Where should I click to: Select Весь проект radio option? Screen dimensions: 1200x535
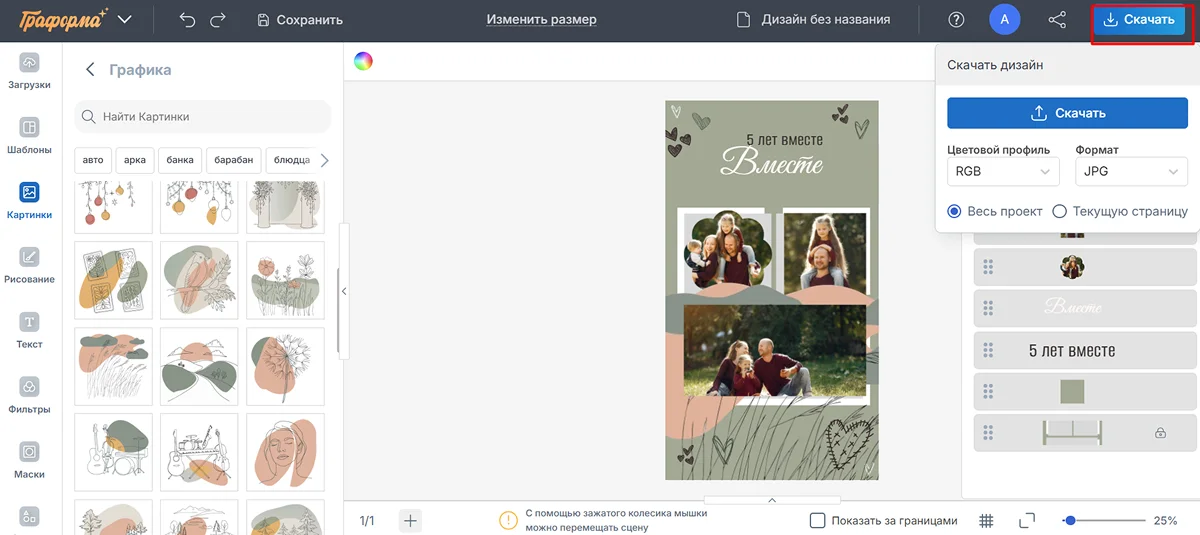[954, 211]
